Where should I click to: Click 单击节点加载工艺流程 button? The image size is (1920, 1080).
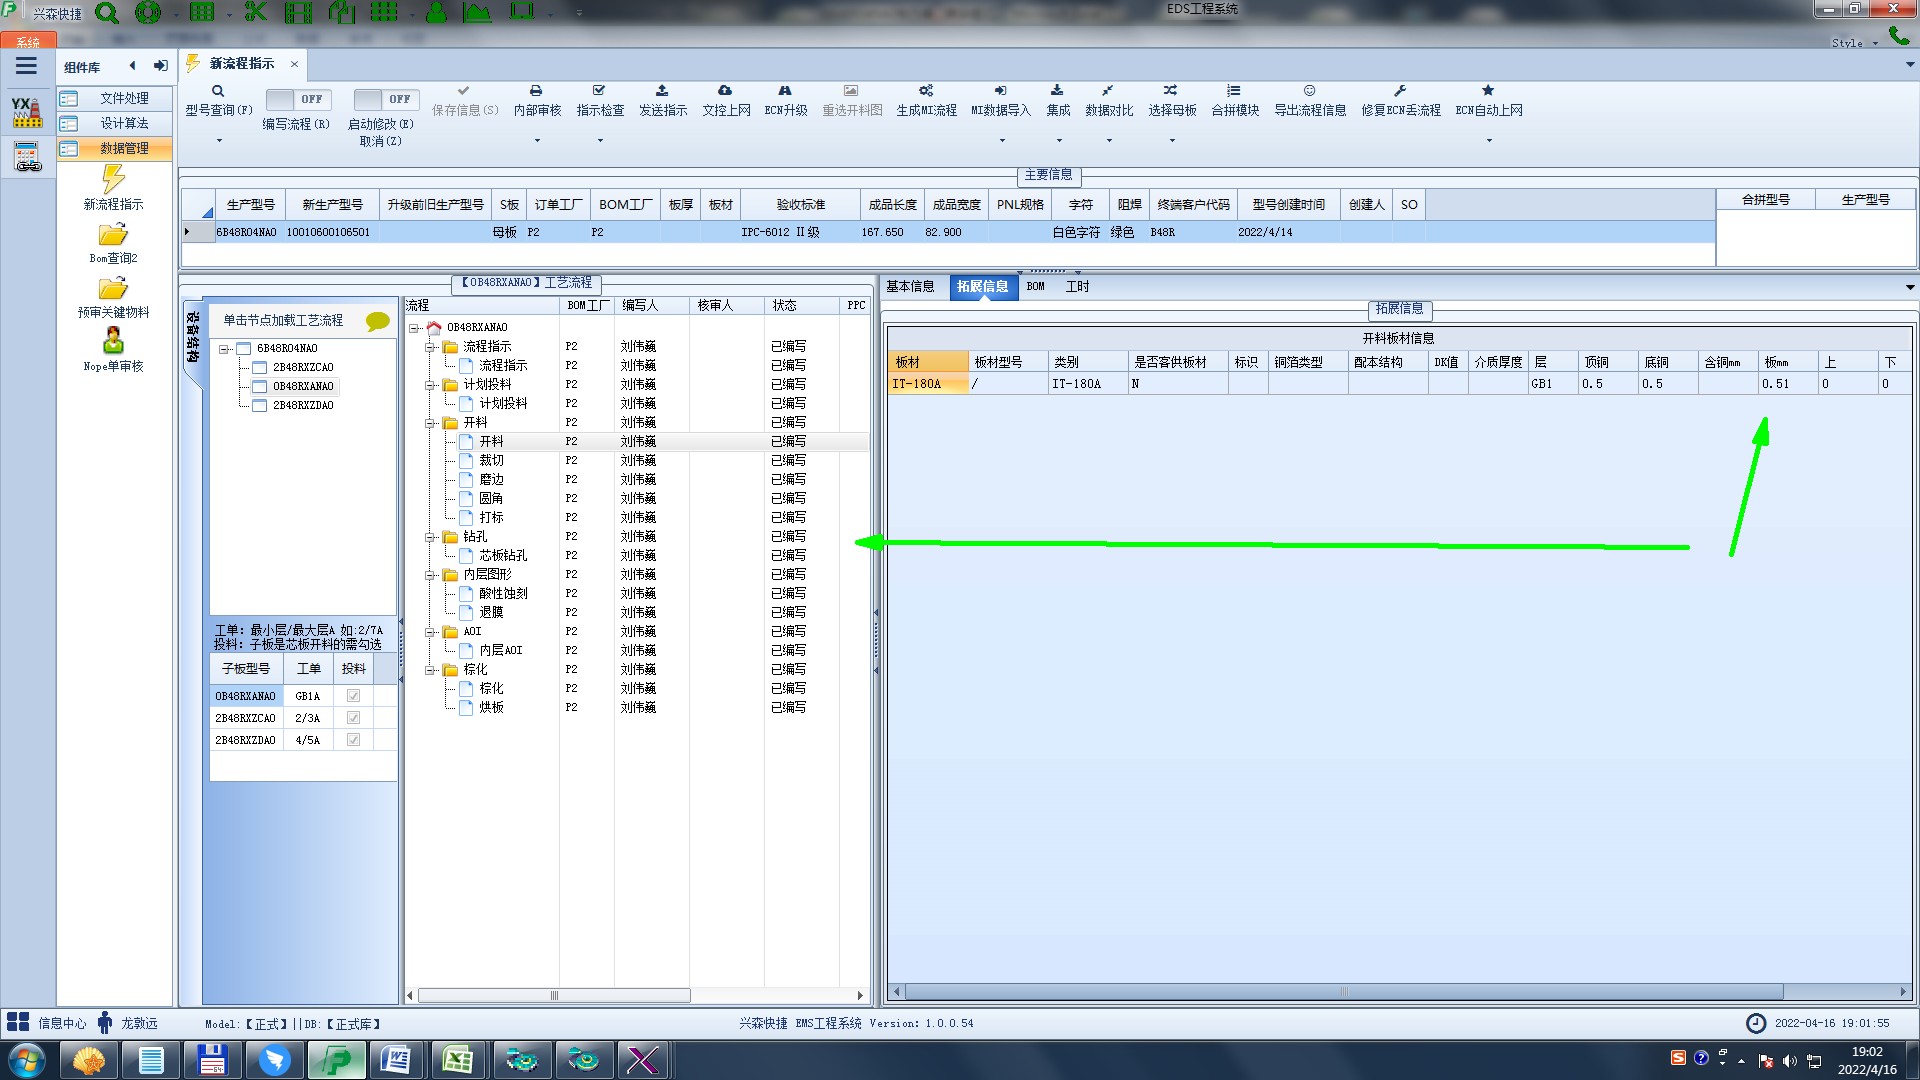pyautogui.click(x=283, y=320)
